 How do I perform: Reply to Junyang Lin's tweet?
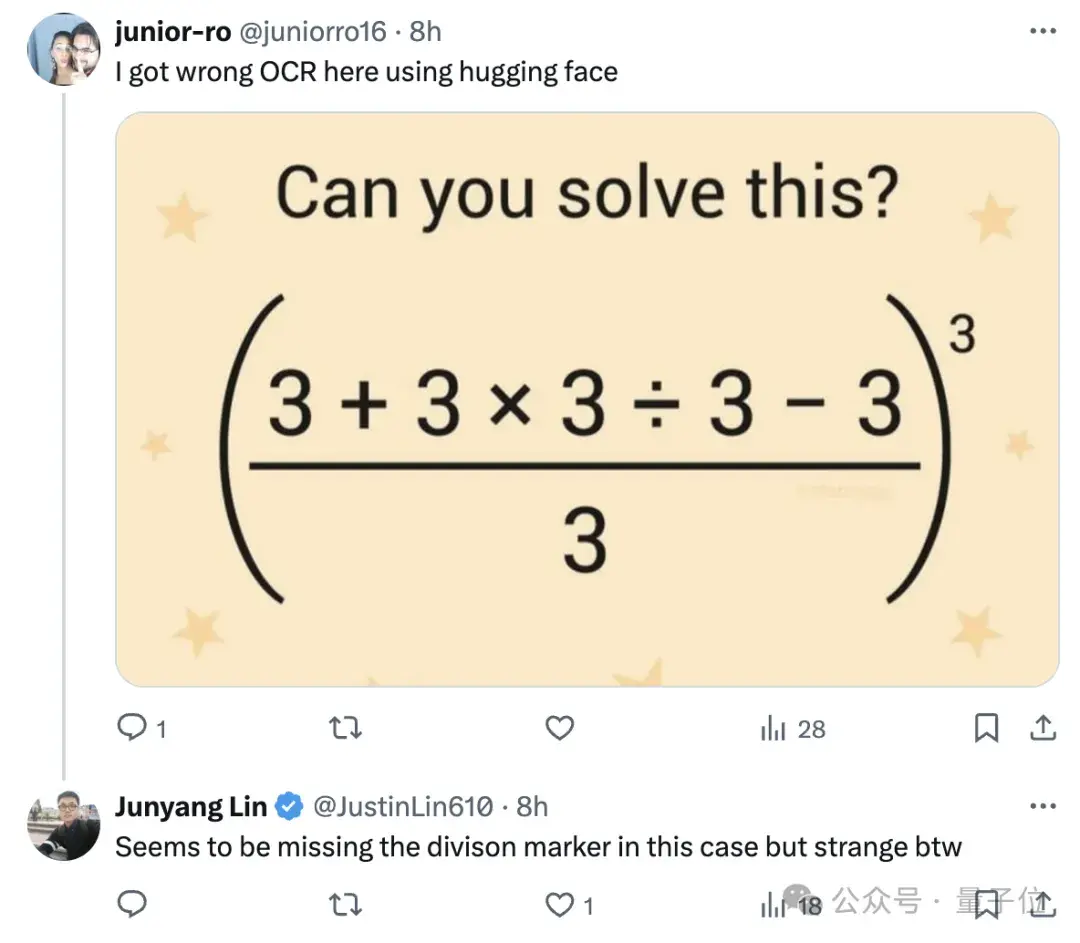click(x=133, y=905)
